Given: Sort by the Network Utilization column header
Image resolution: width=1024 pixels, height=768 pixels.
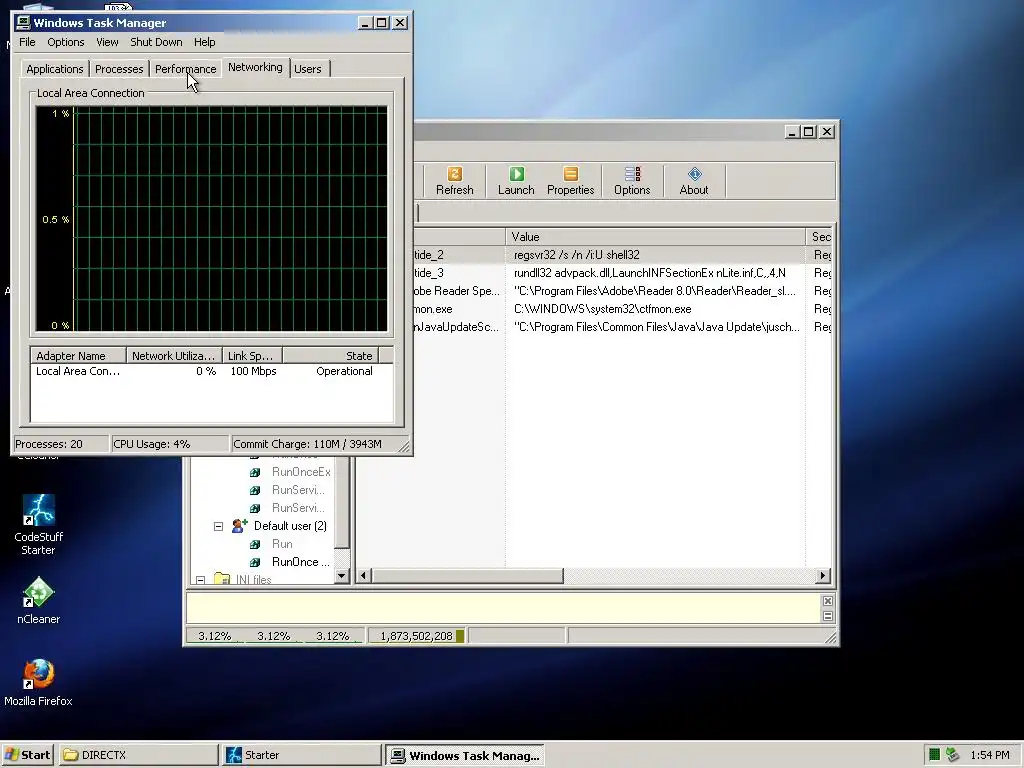Looking at the screenshot, I should point(174,356).
